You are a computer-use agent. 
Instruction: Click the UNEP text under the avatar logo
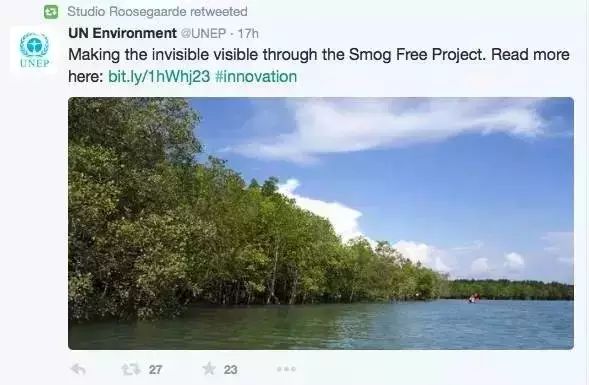pos(35,63)
